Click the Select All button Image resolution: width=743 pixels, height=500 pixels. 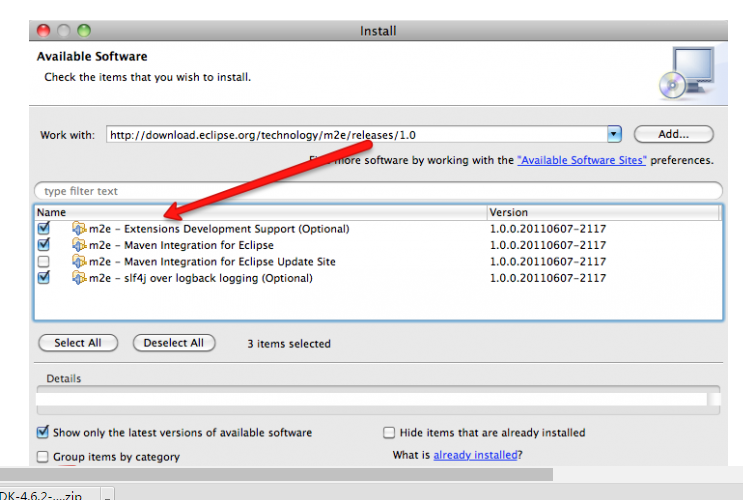[x=78, y=343]
